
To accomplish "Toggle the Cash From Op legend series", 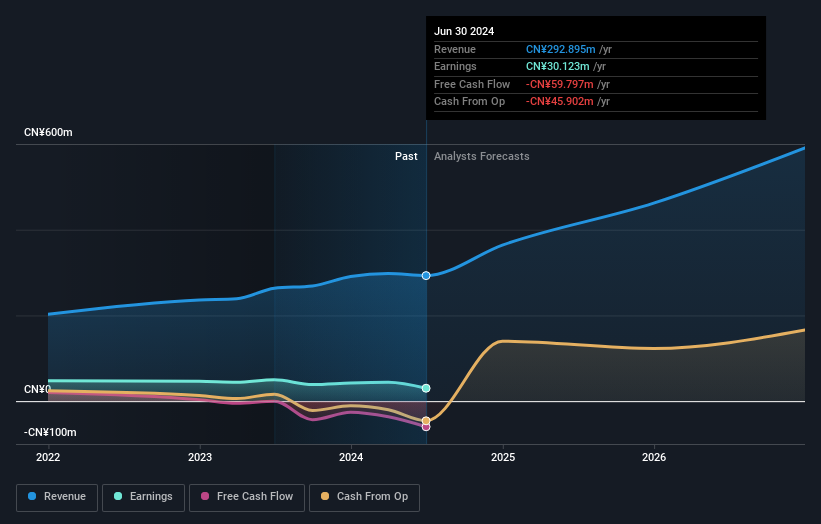I will [x=364, y=497].
